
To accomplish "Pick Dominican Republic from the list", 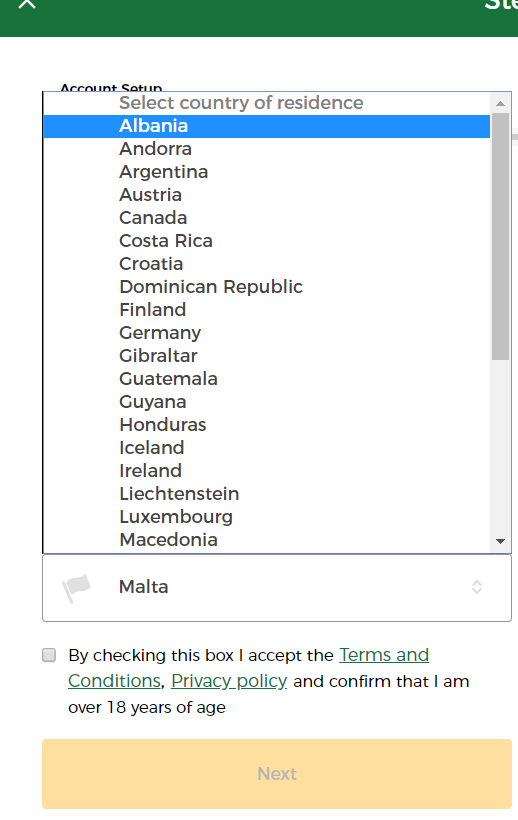I will point(267,287).
